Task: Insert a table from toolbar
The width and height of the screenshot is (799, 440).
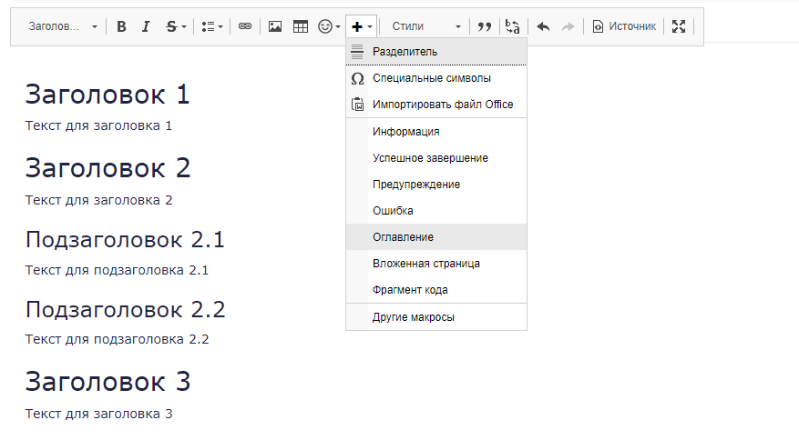Action: [301, 27]
